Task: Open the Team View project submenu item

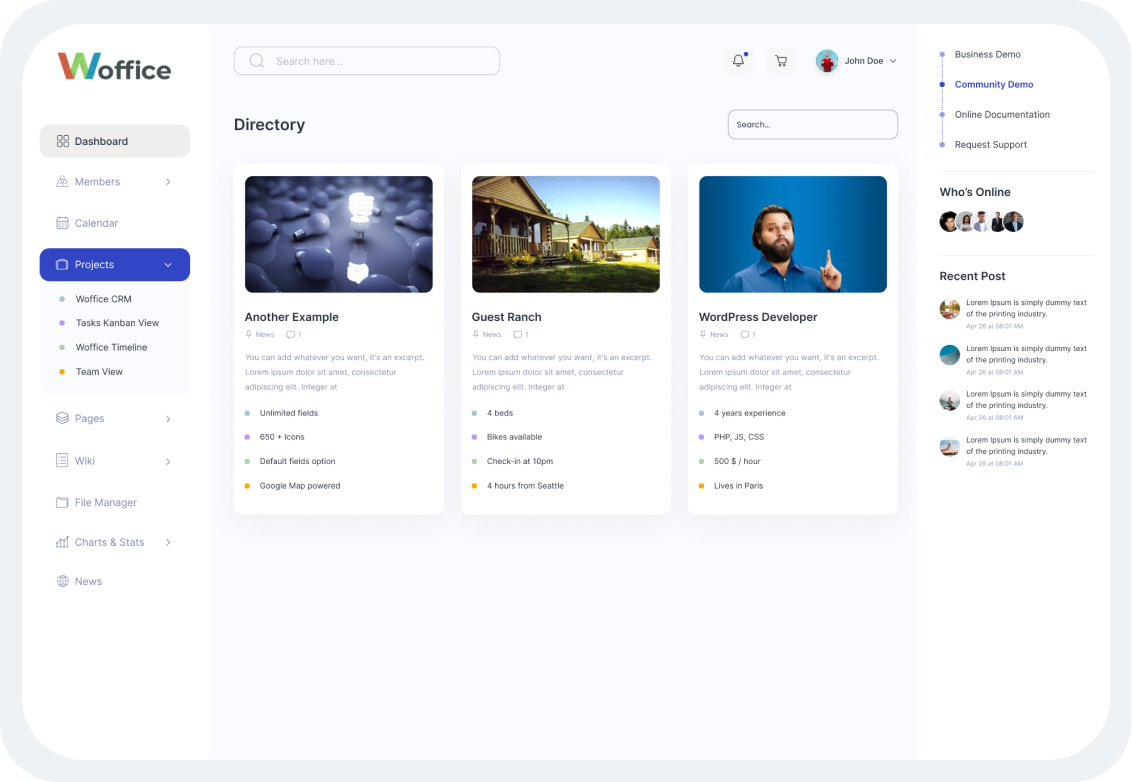Action: [99, 371]
